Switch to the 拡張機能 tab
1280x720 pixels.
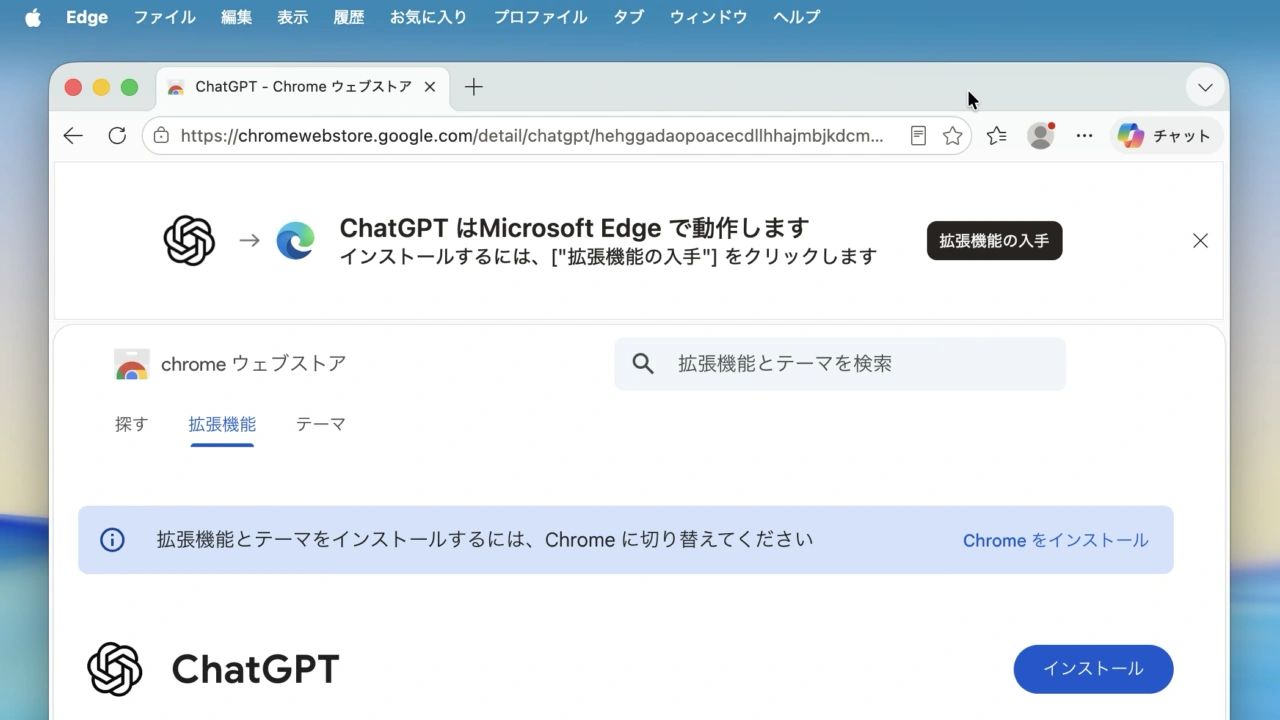click(222, 424)
